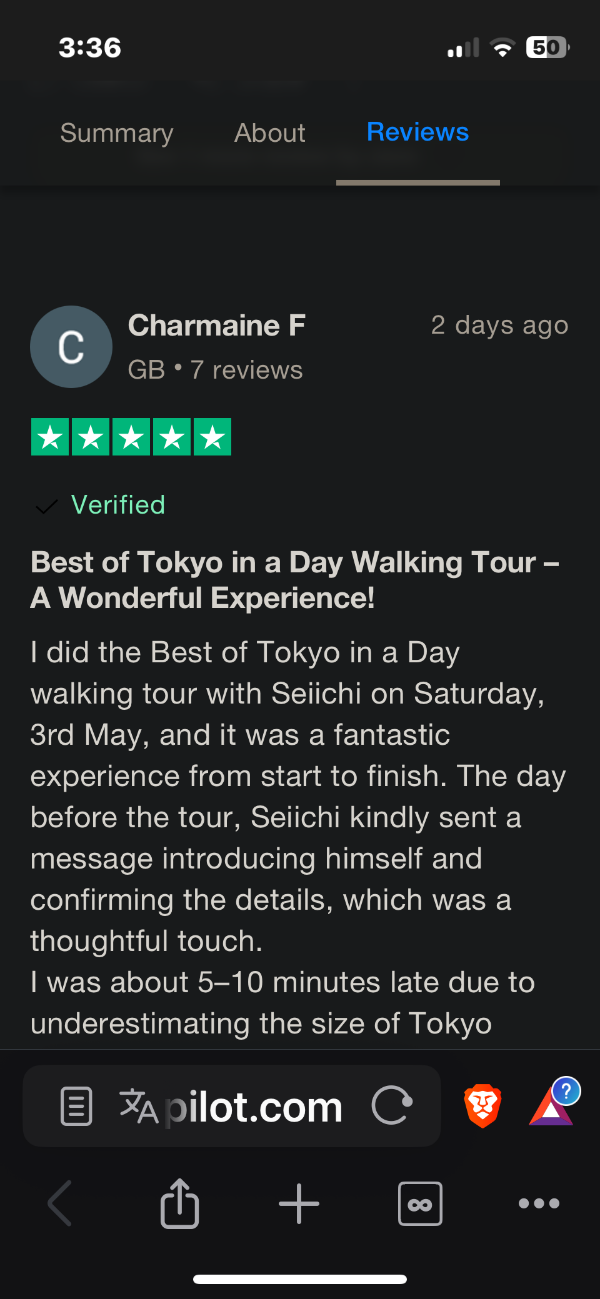The height and width of the screenshot is (1299, 600).
Task: Tap the share icon
Action: [x=180, y=1203]
